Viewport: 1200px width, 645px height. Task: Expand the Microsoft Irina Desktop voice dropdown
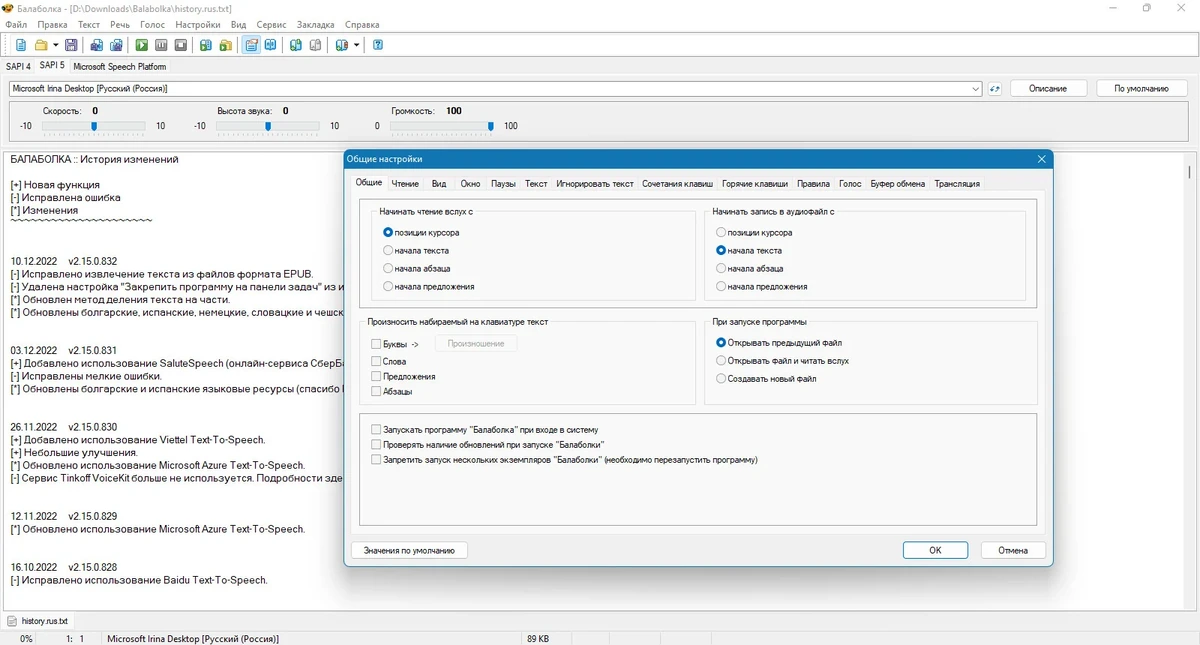pyautogui.click(x=975, y=89)
